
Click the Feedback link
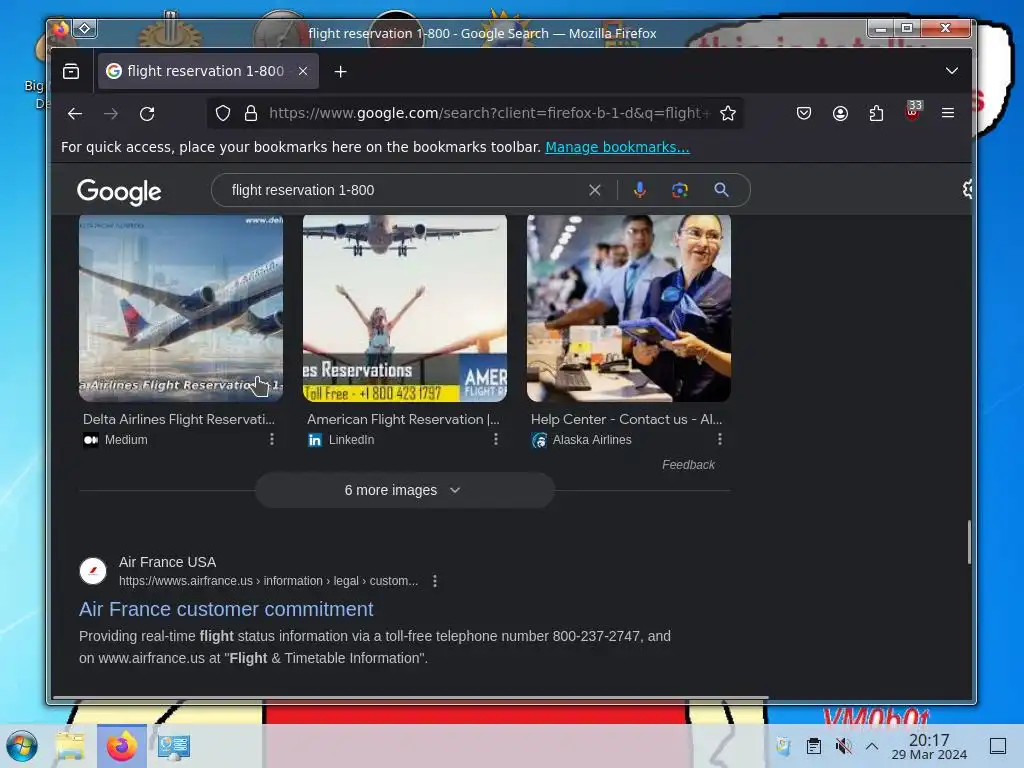[688, 465]
